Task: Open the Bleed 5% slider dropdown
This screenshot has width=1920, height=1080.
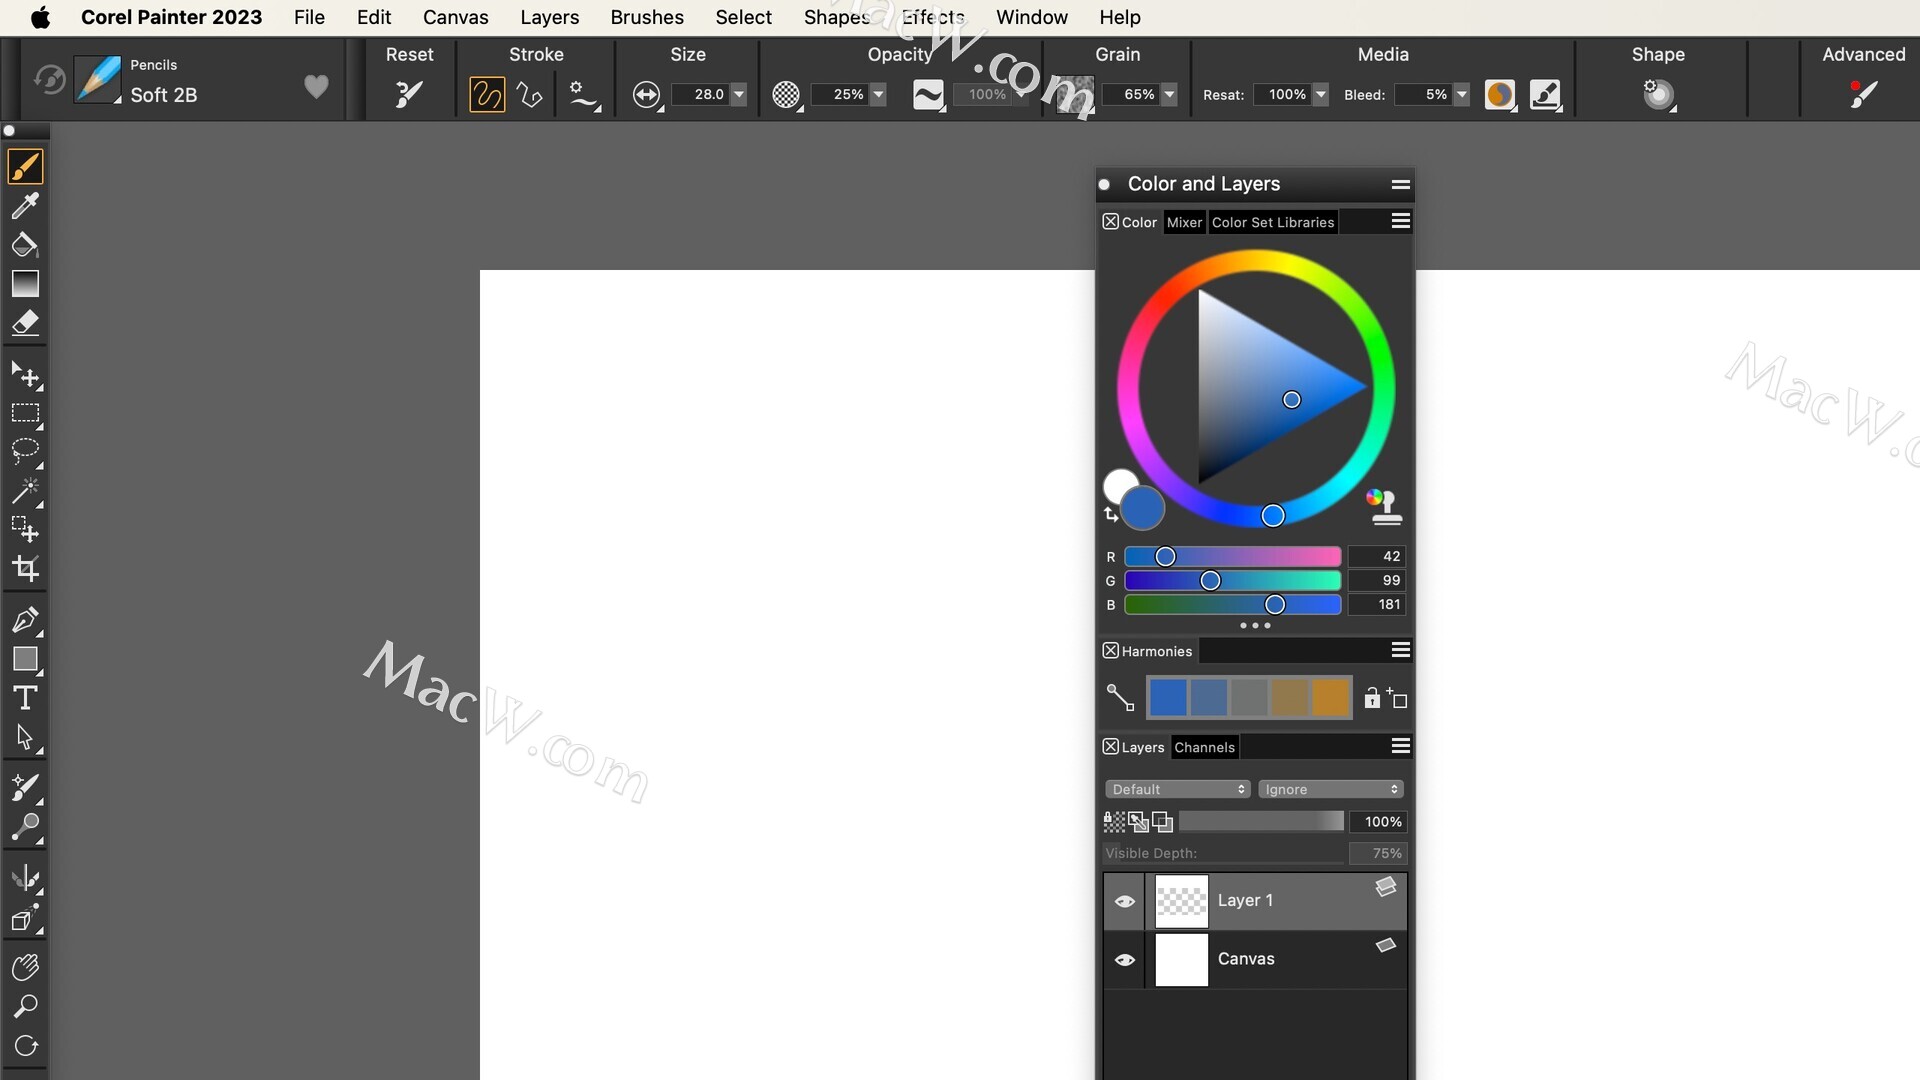Action: 1461,94
